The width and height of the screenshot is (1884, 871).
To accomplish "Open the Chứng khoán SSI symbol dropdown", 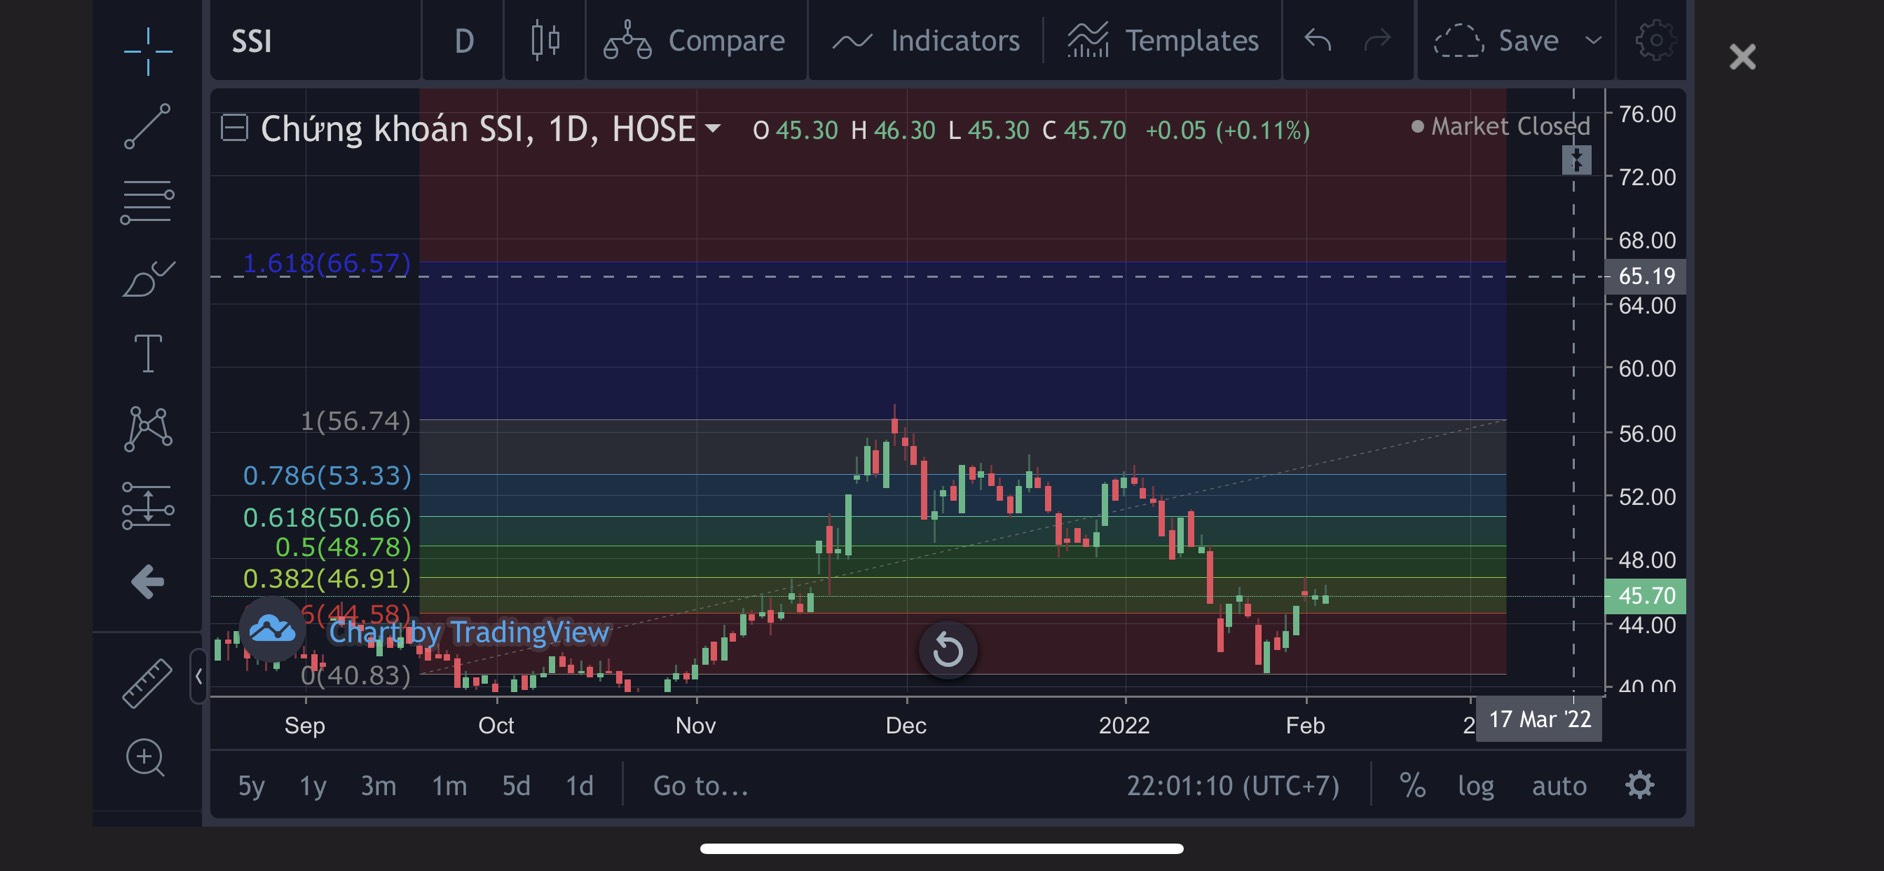I will (713, 128).
